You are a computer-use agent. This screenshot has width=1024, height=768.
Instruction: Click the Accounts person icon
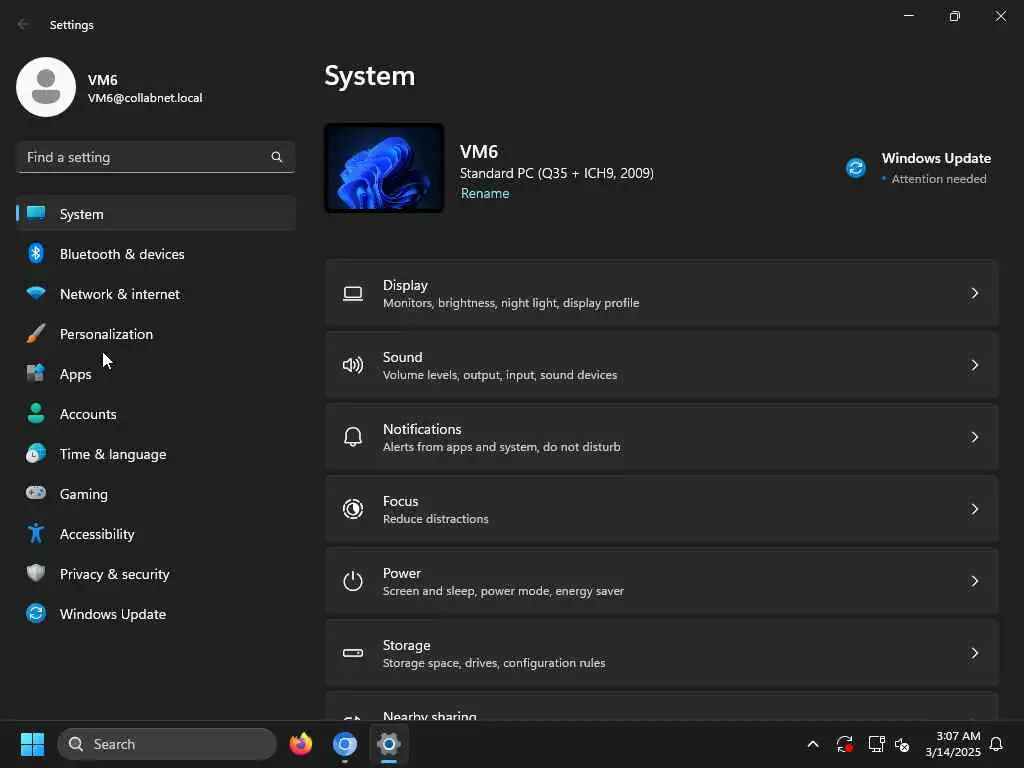[x=36, y=413]
